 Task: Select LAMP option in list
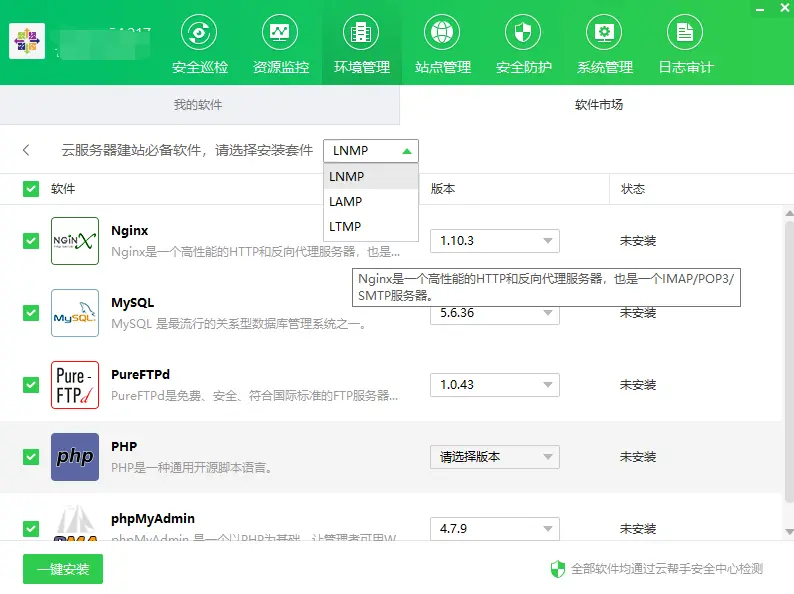point(371,202)
